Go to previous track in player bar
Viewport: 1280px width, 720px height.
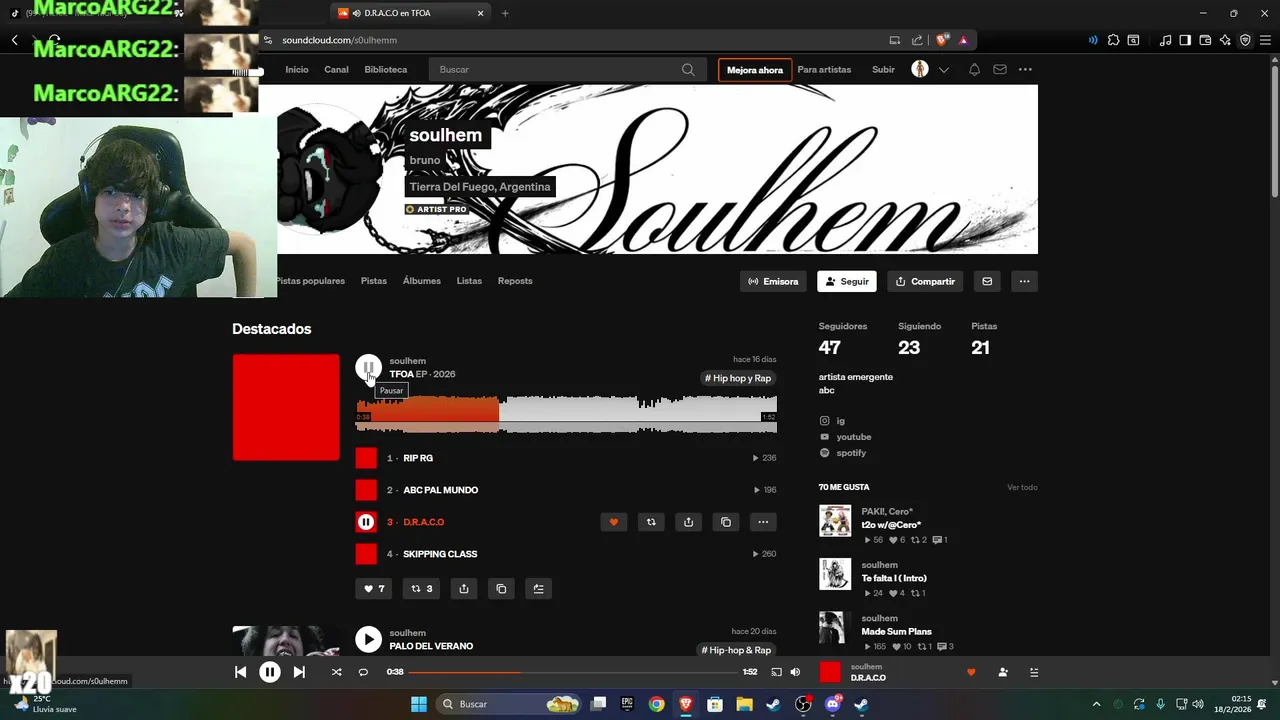(x=240, y=672)
